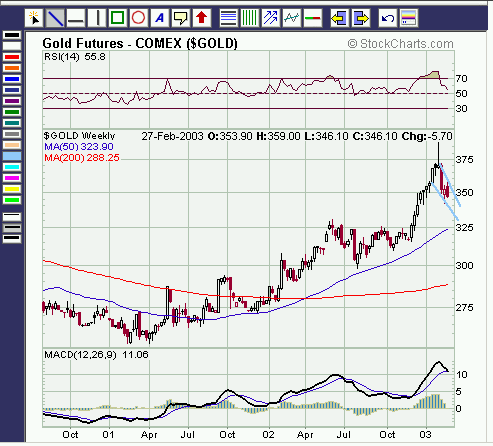Click the 27-Feb-2003 date text
The image size is (493, 446).
[x=172, y=136]
